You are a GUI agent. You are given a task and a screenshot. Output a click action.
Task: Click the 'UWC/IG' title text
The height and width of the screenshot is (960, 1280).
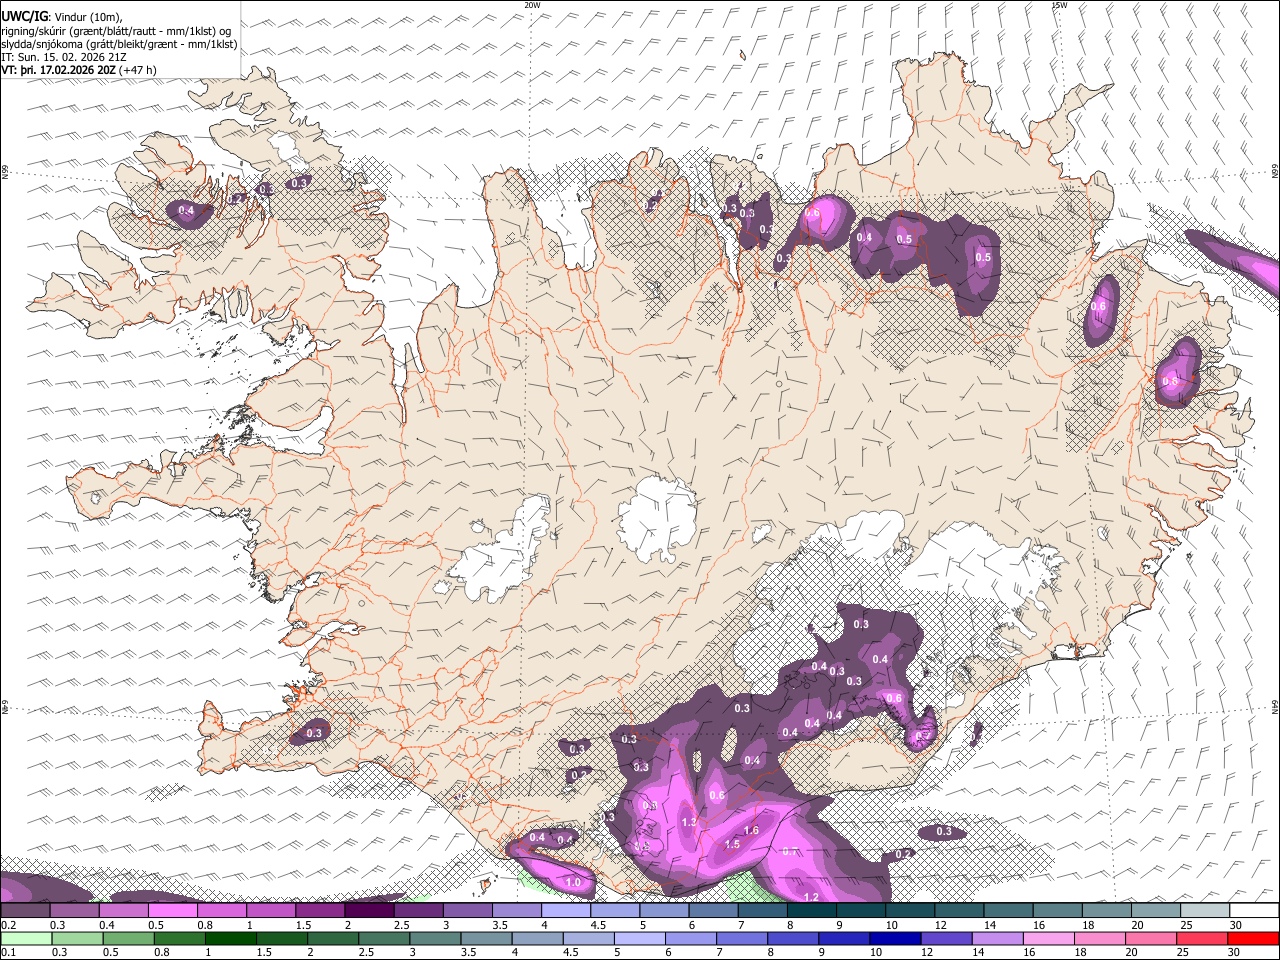click(24, 17)
